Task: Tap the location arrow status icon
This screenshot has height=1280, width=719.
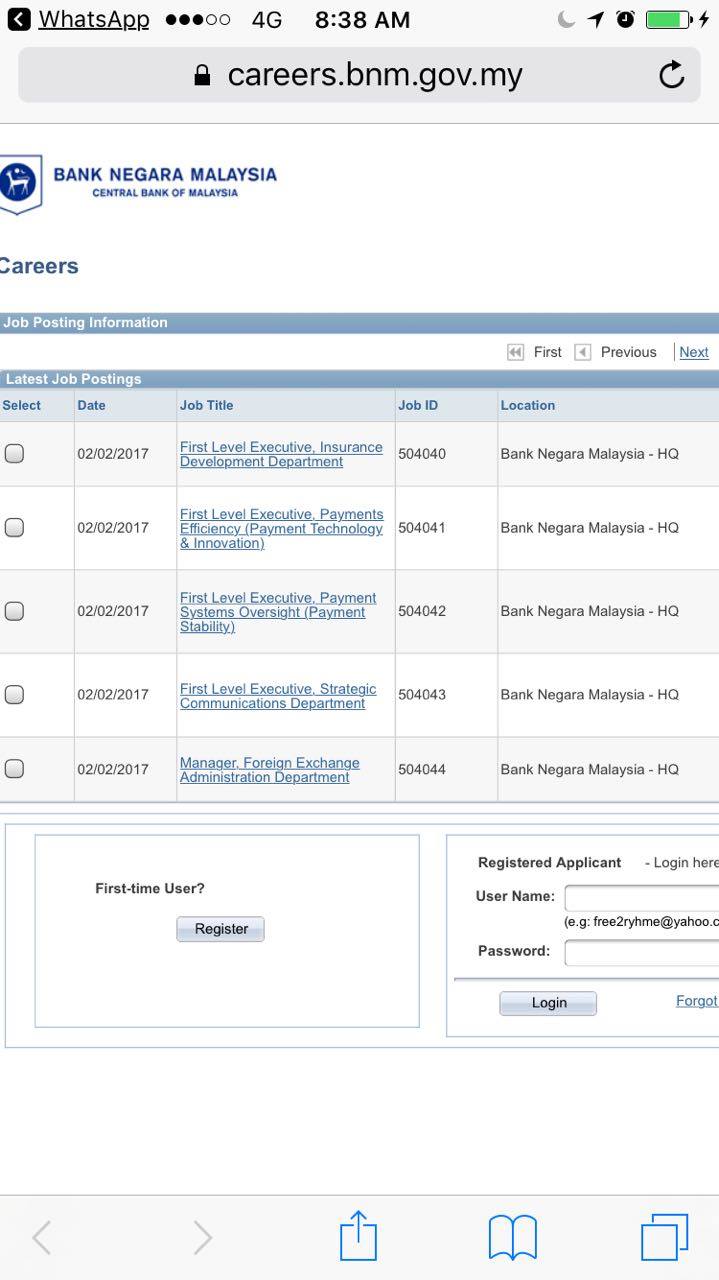Action: pyautogui.click(x=596, y=19)
